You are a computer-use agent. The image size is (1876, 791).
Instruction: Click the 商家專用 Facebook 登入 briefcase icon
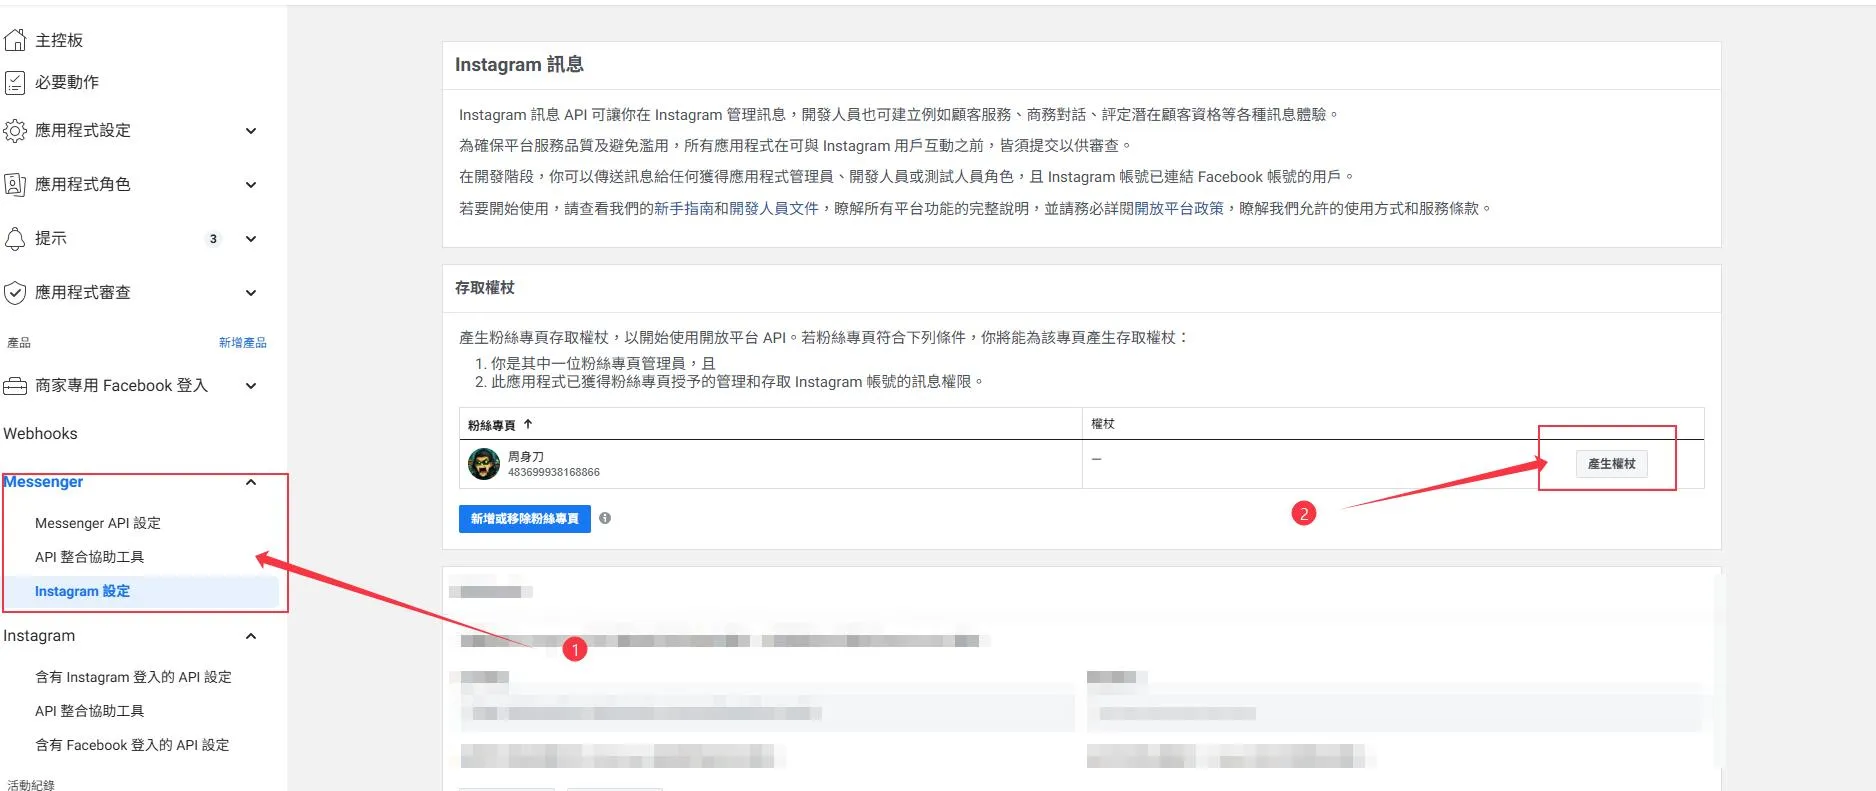(x=15, y=386)
